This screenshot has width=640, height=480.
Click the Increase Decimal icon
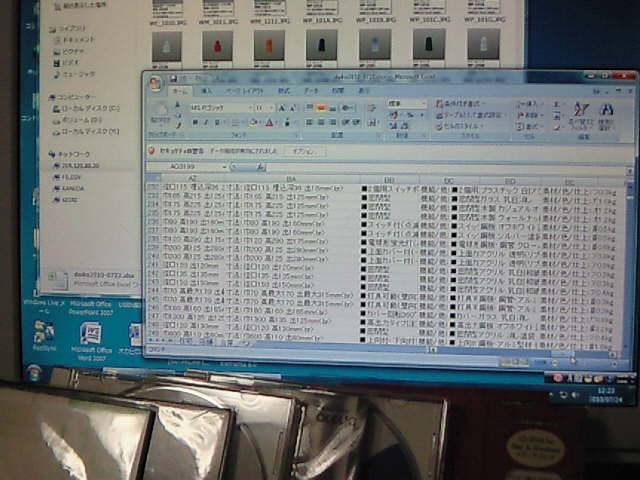point(393,126)
